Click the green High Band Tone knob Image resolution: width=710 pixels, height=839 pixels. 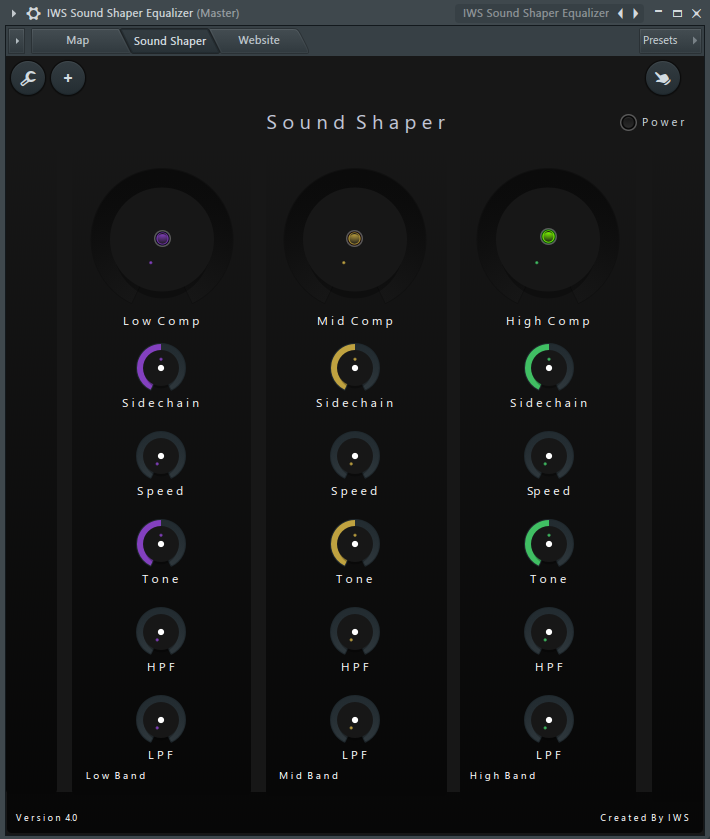coord(549,544)
